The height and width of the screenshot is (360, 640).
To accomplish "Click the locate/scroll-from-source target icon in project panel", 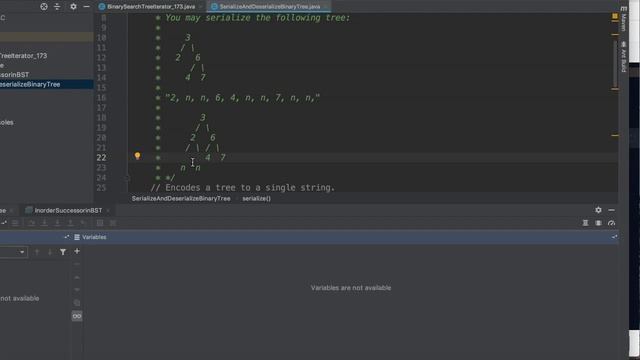I will click(44, 7).
